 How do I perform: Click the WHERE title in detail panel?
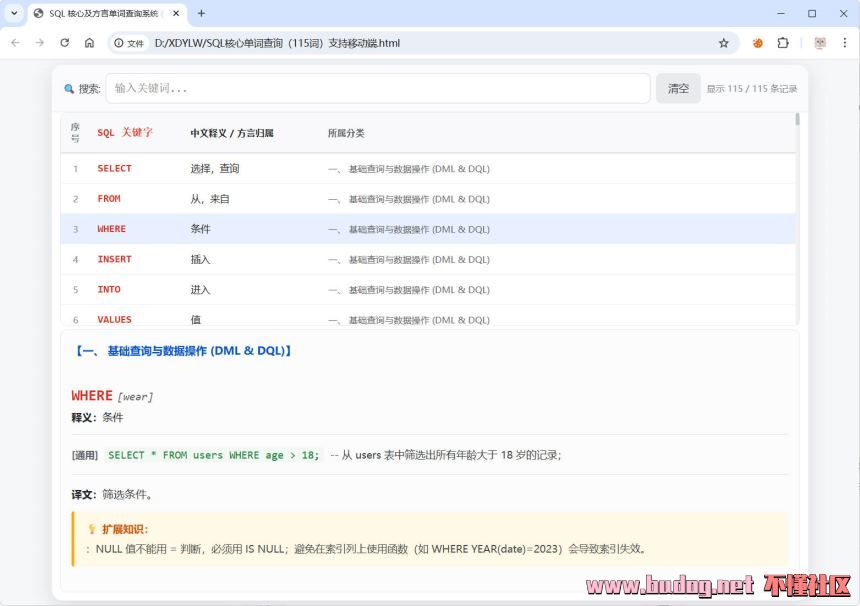click(92, 395)
